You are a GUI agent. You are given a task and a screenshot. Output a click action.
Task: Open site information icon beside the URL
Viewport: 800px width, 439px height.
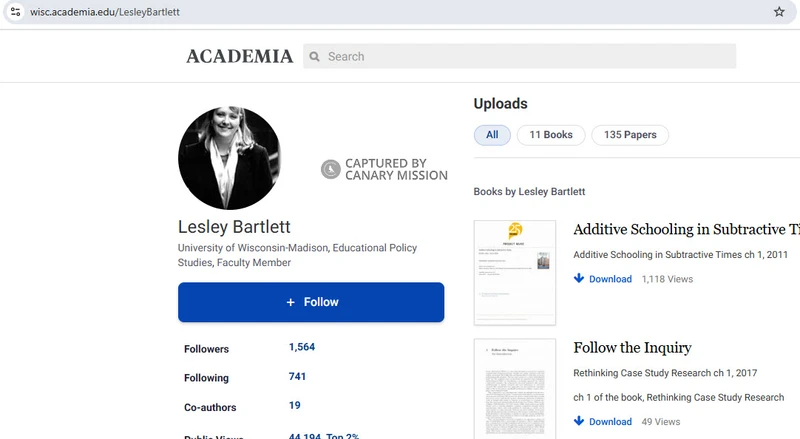pos(15,12)
